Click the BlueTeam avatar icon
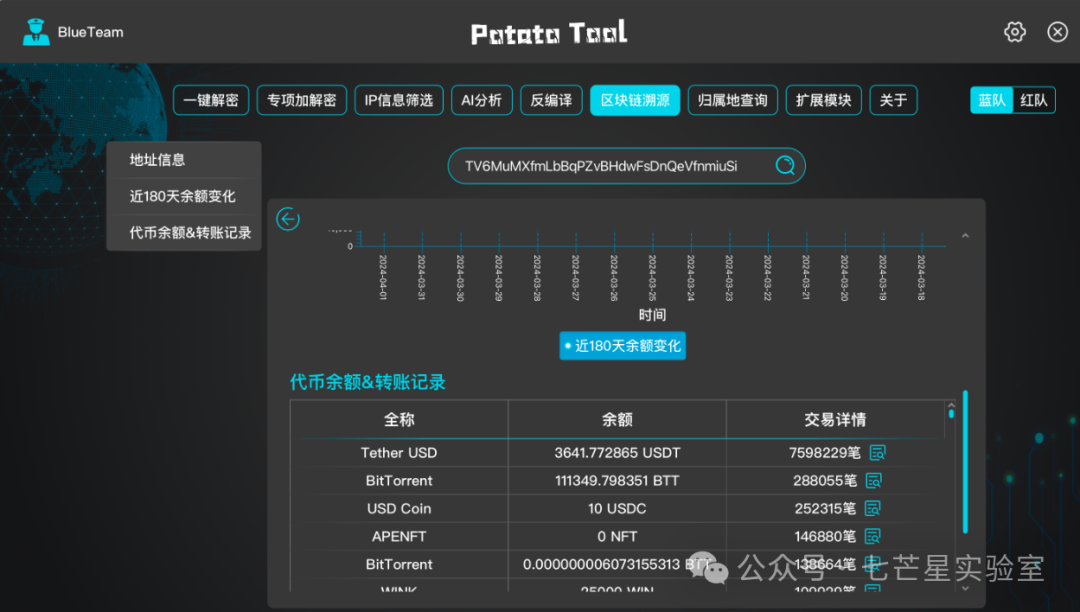Screen dimensions: 1080x612 tap(36, 32)
